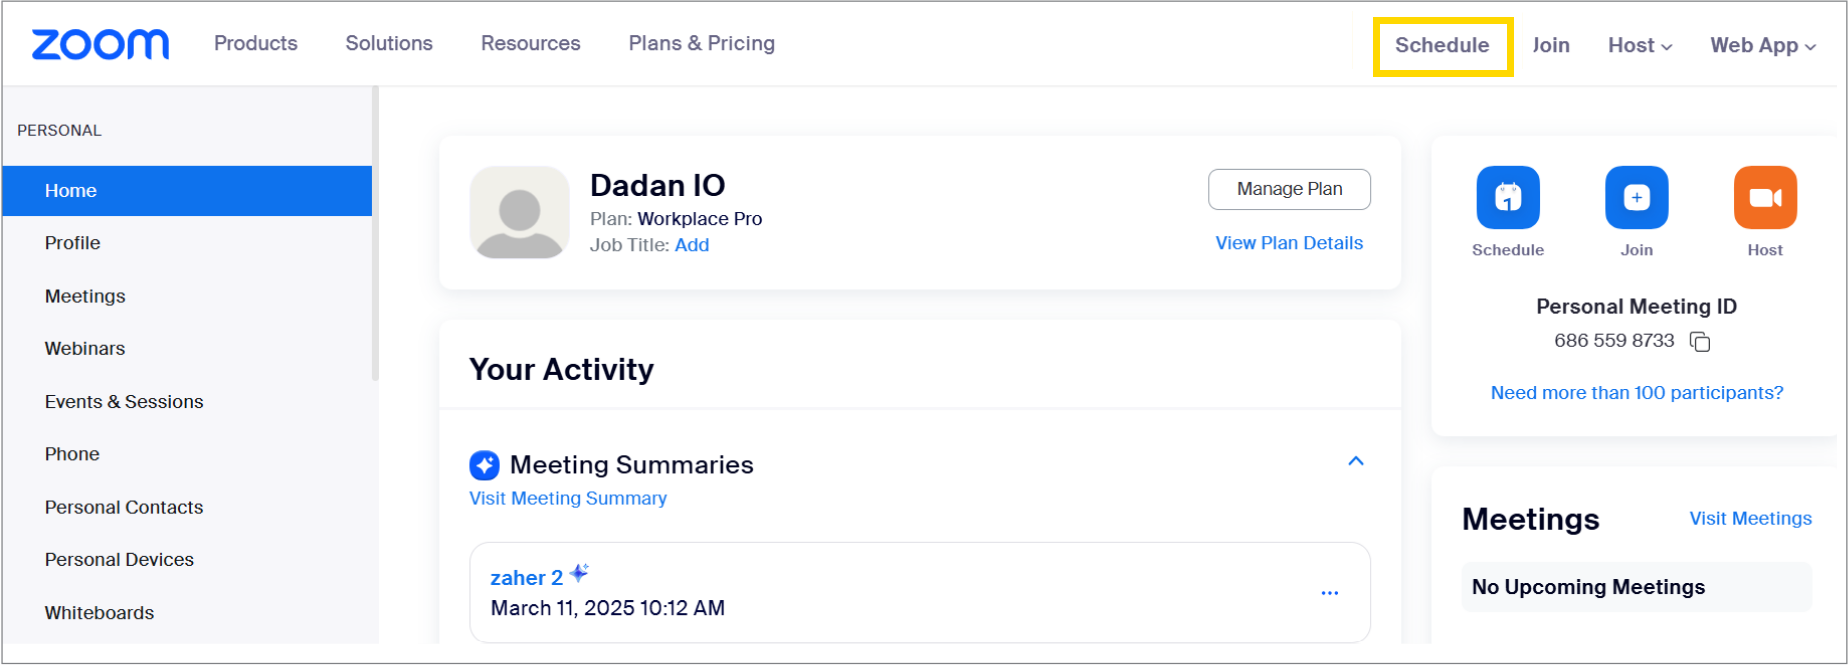Screen dimensions: 1848x665
Task: Add a job title via Add link
Action: [x=691, y=245]
